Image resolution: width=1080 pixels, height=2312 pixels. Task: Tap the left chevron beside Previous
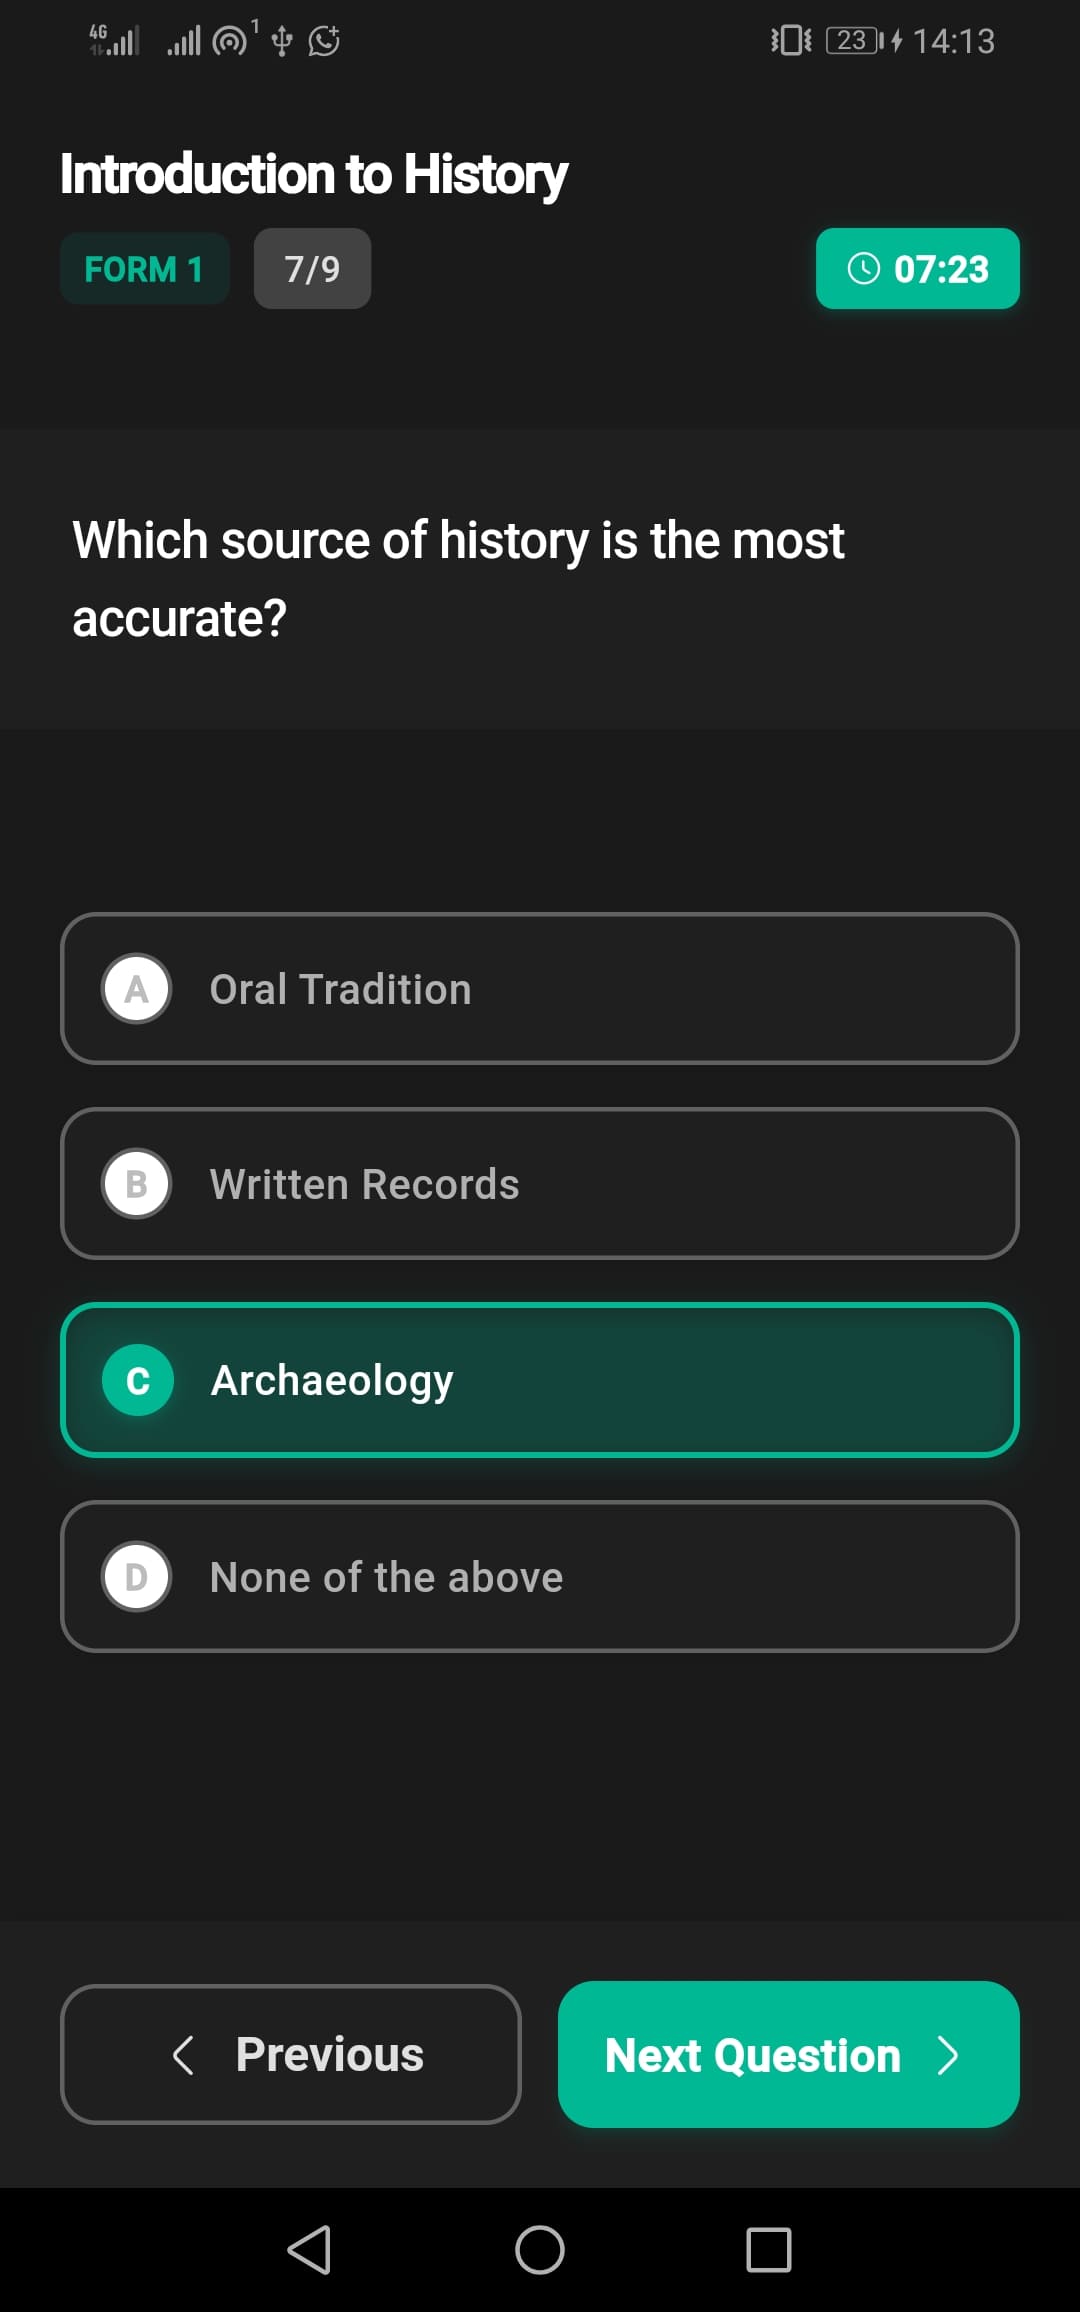click(183, 2055)
